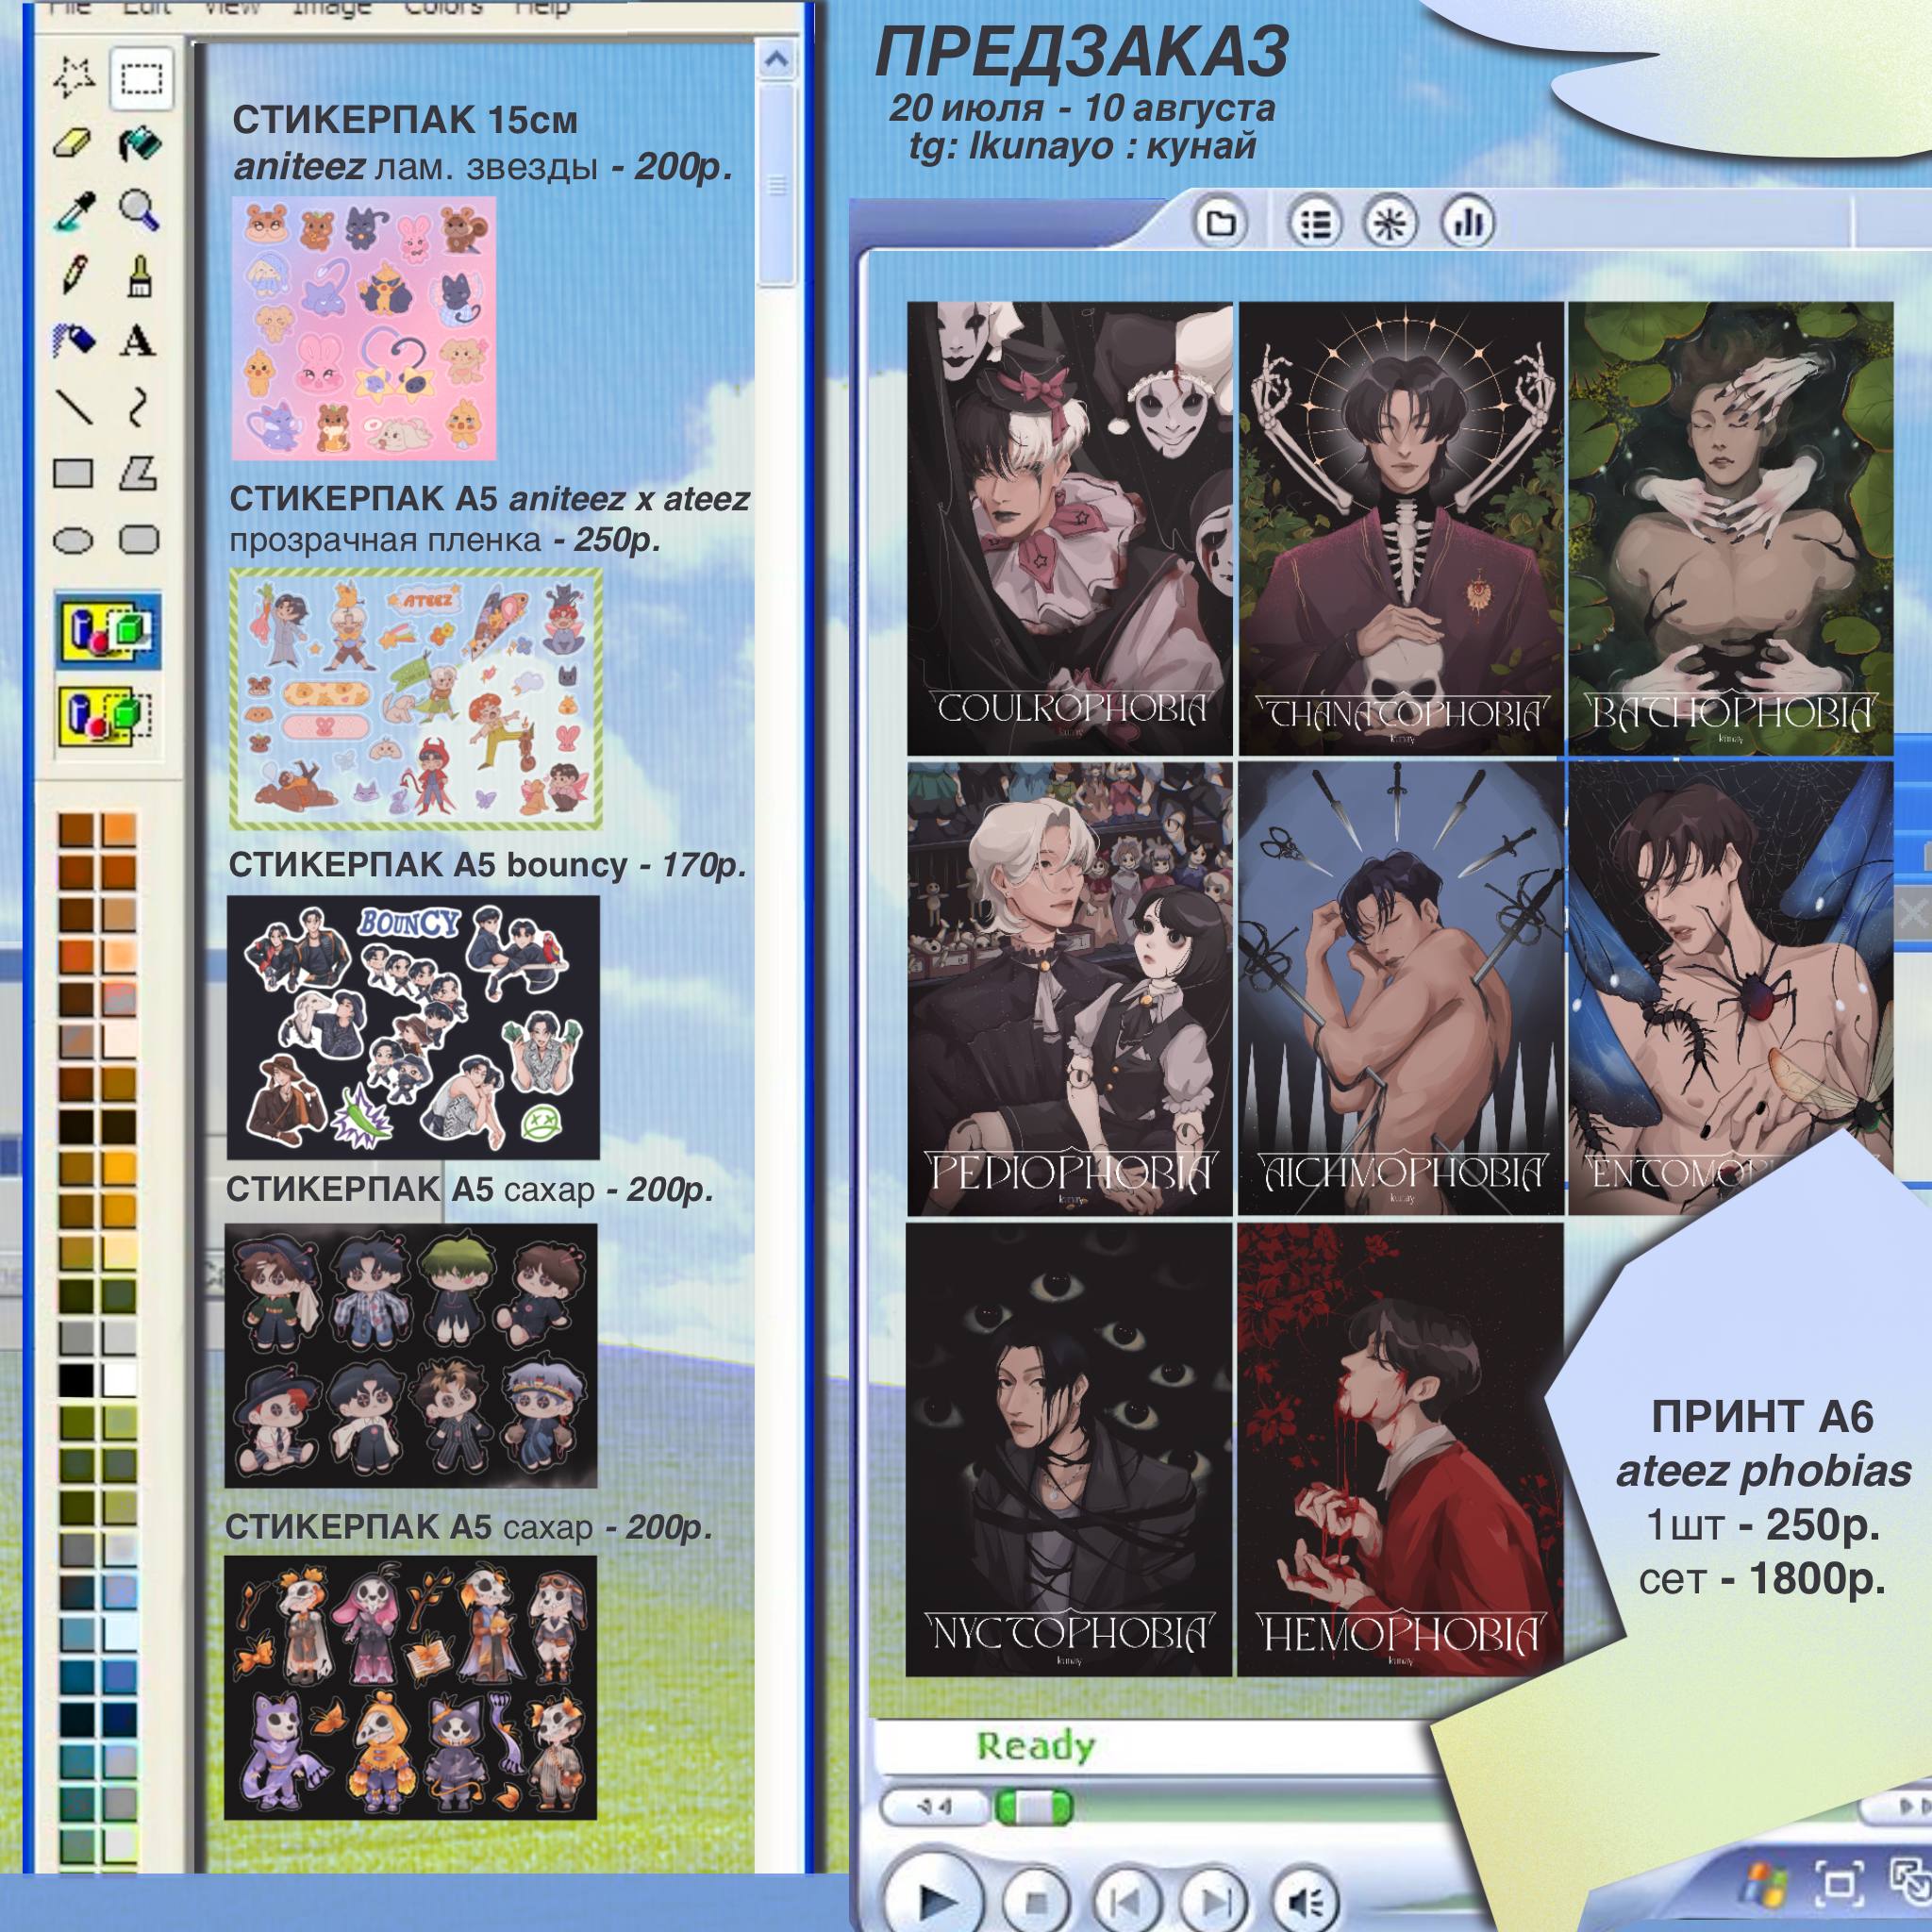Click the 'tg: Ikunayo : кунай' contact text
Viewport: 1932px width, 1932px height.
(1082, 146)
